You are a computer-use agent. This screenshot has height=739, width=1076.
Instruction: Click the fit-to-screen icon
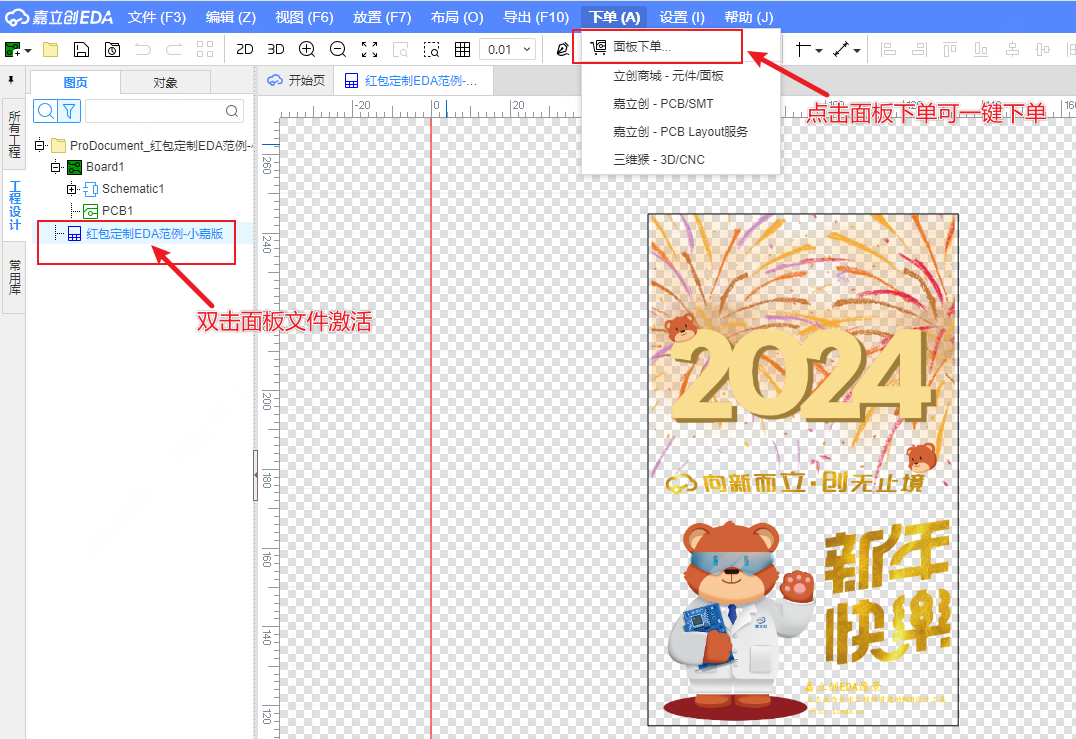click(x=369, y=49)
